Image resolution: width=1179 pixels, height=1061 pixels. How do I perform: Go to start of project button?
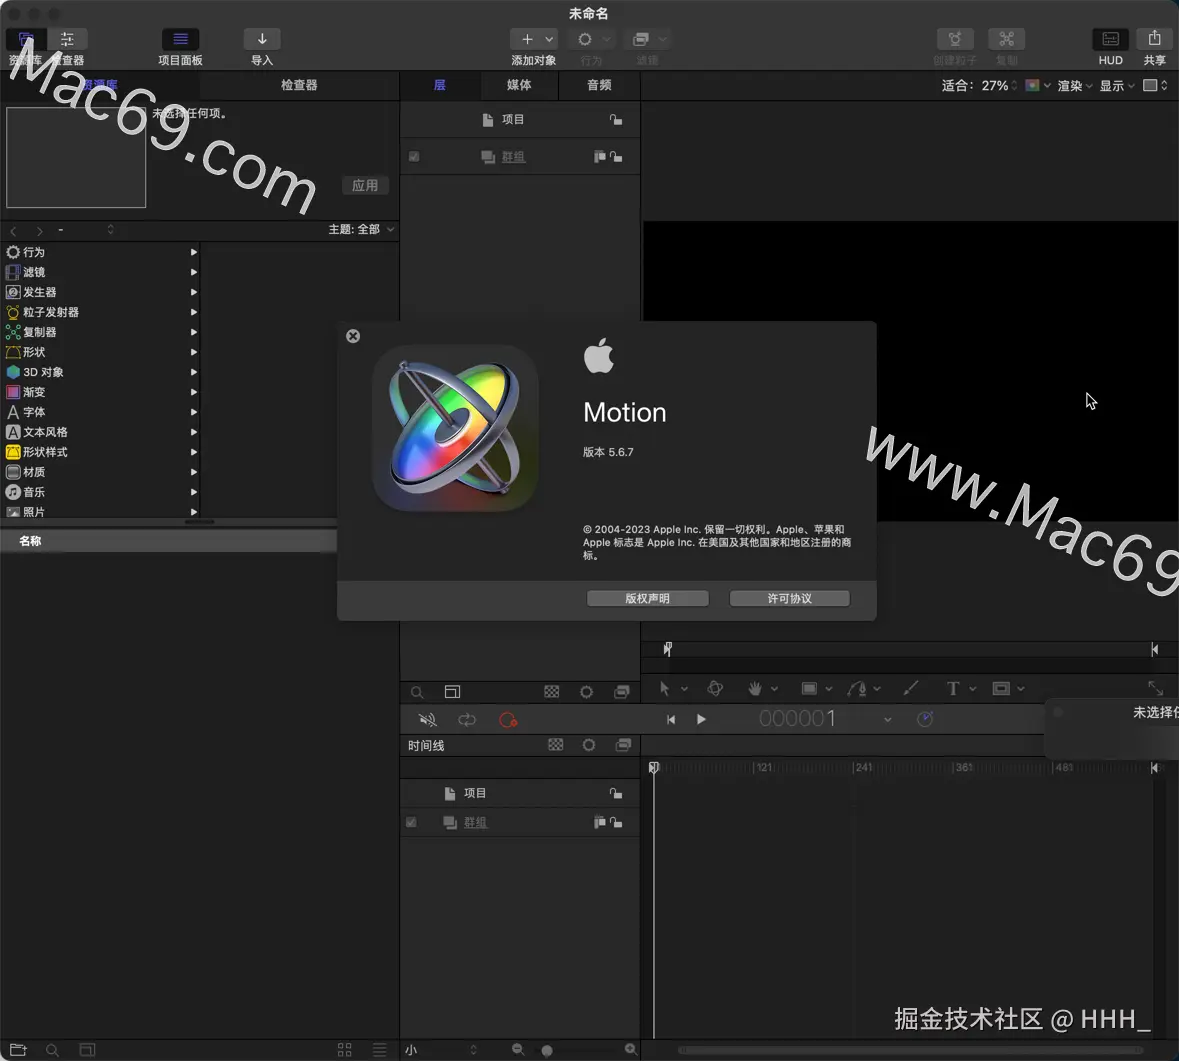[671, 720]
